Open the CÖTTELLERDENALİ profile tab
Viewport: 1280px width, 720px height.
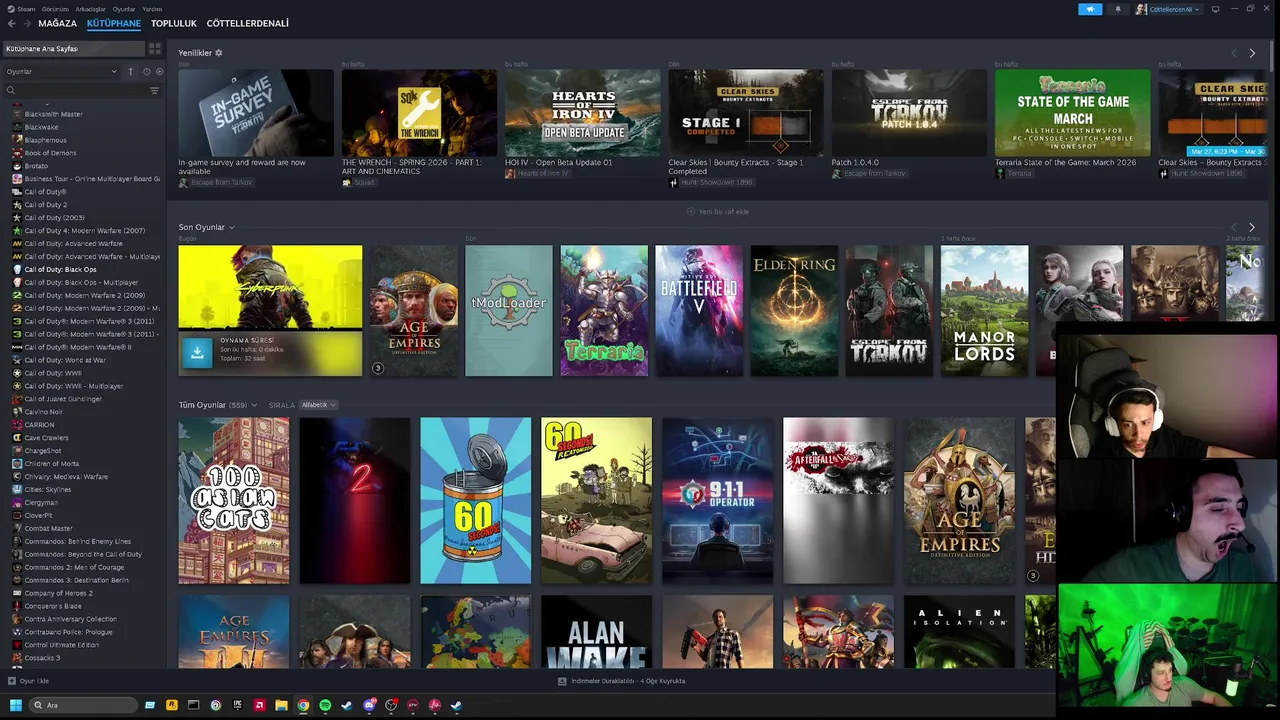248,23
